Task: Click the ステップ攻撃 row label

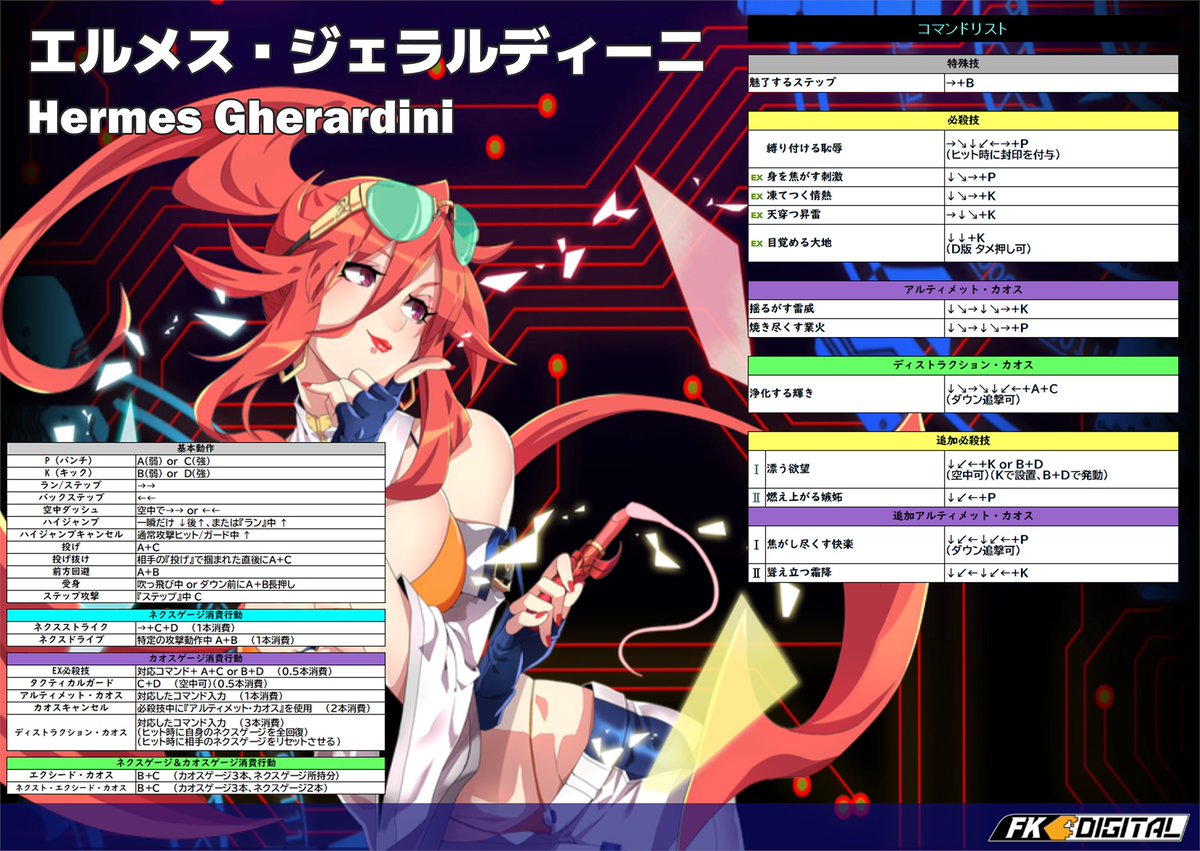Action: (70, 595)
